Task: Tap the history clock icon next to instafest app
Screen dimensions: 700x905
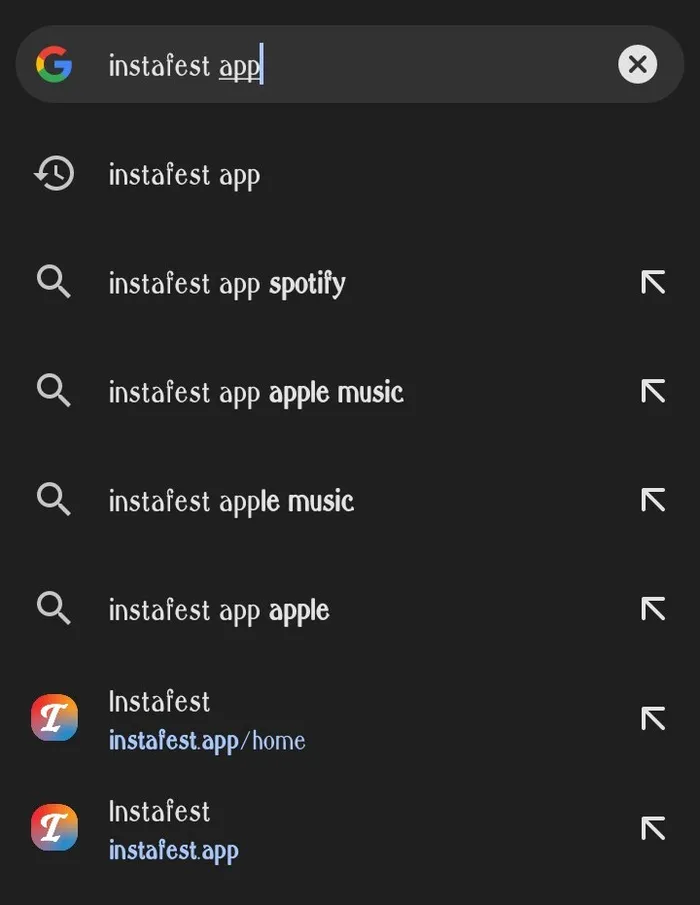Action: [x=53, y=173]
